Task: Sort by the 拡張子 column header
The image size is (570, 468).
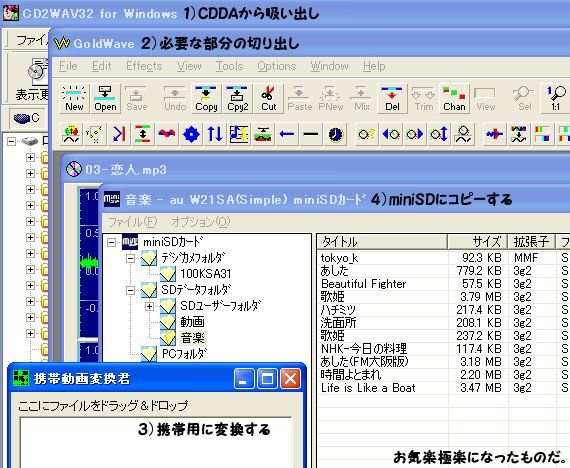Action: [x=531, y=241]
